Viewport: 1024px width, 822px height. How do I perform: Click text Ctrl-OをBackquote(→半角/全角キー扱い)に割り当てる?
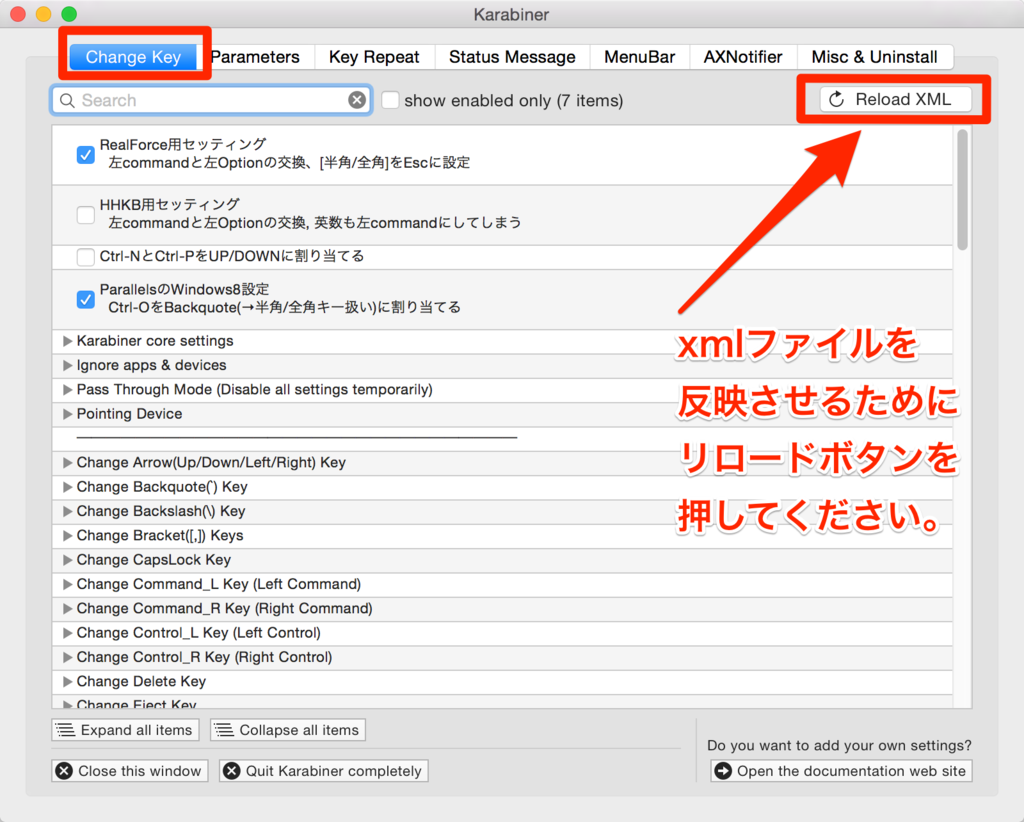[x=284, y=308]
